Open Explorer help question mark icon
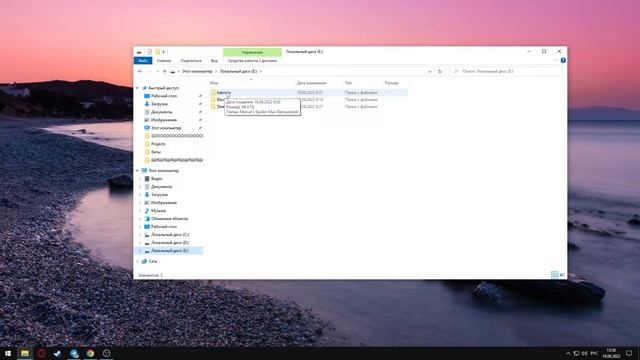640x360 pixels. pyautogui.click(x=563, y=60)
